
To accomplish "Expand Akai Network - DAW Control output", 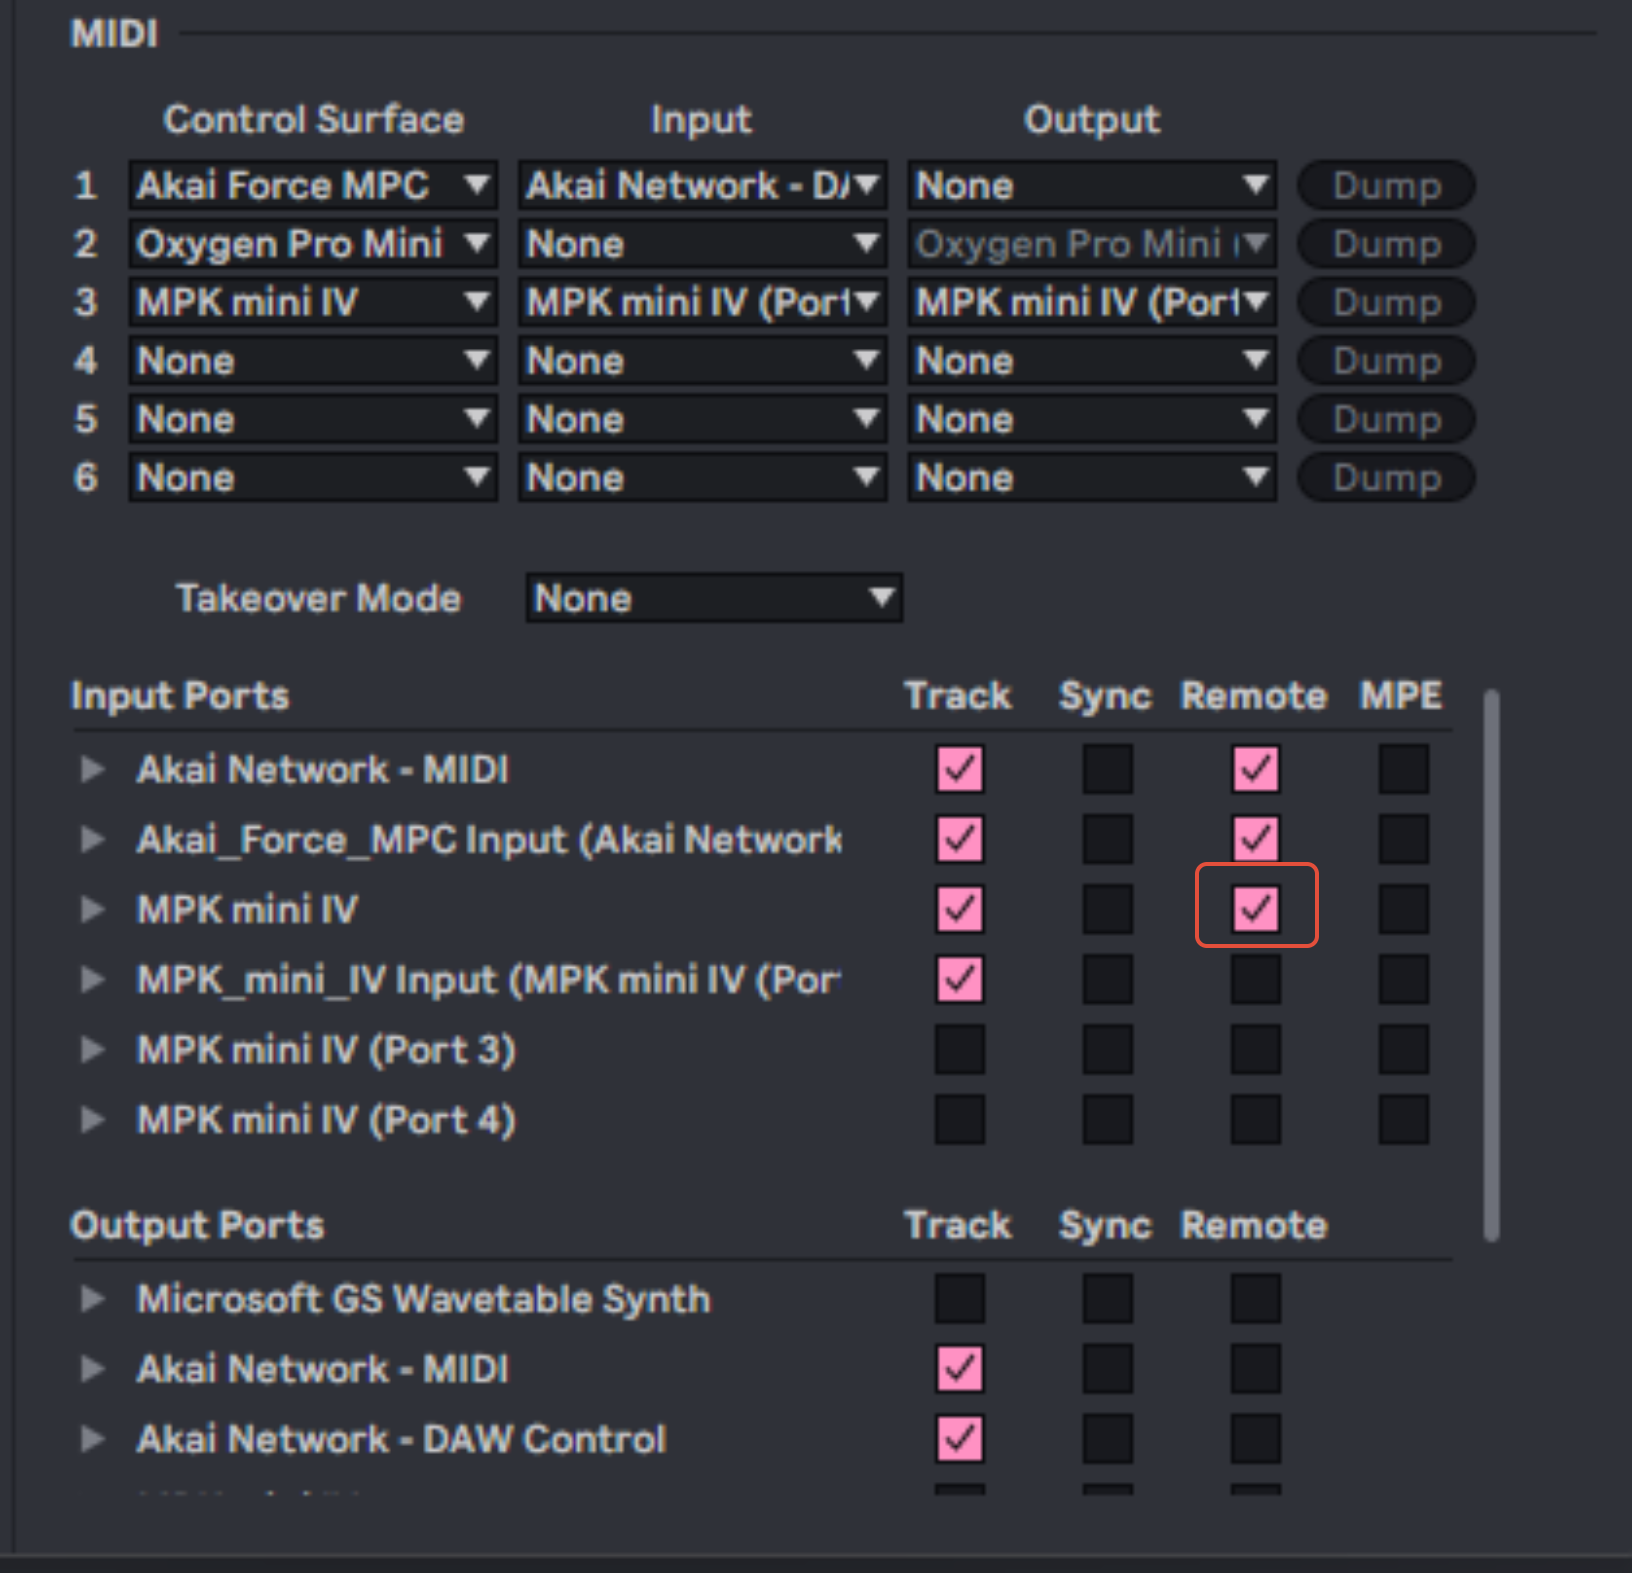I will [93, 1438].
